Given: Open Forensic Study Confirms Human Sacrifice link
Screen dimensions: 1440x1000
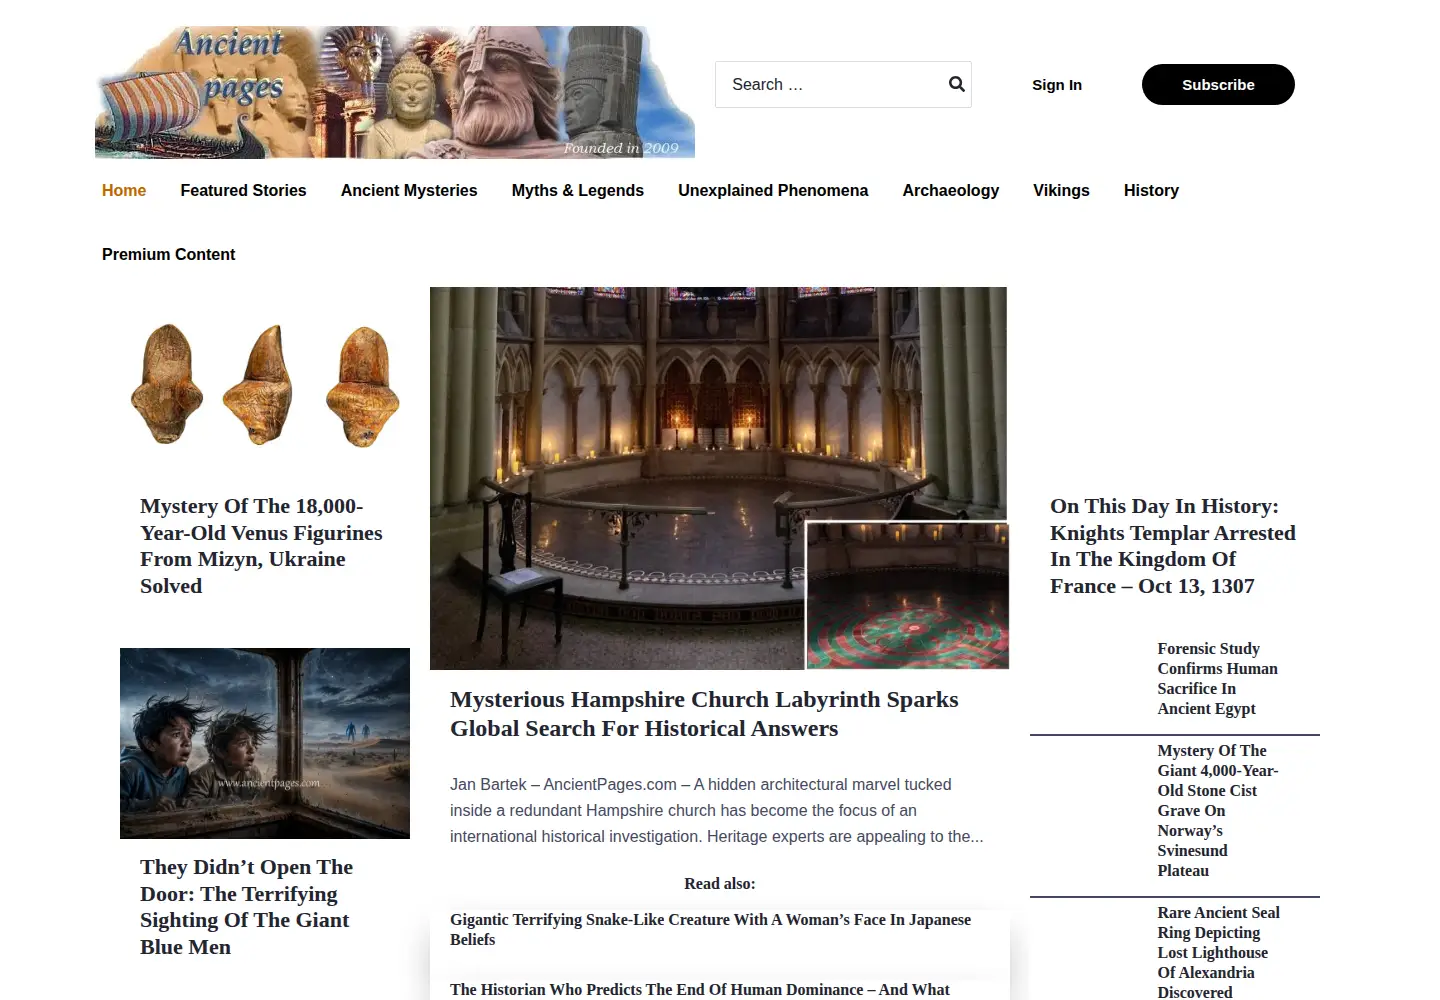Looking at the screenshot, I should pos(1217,679).
